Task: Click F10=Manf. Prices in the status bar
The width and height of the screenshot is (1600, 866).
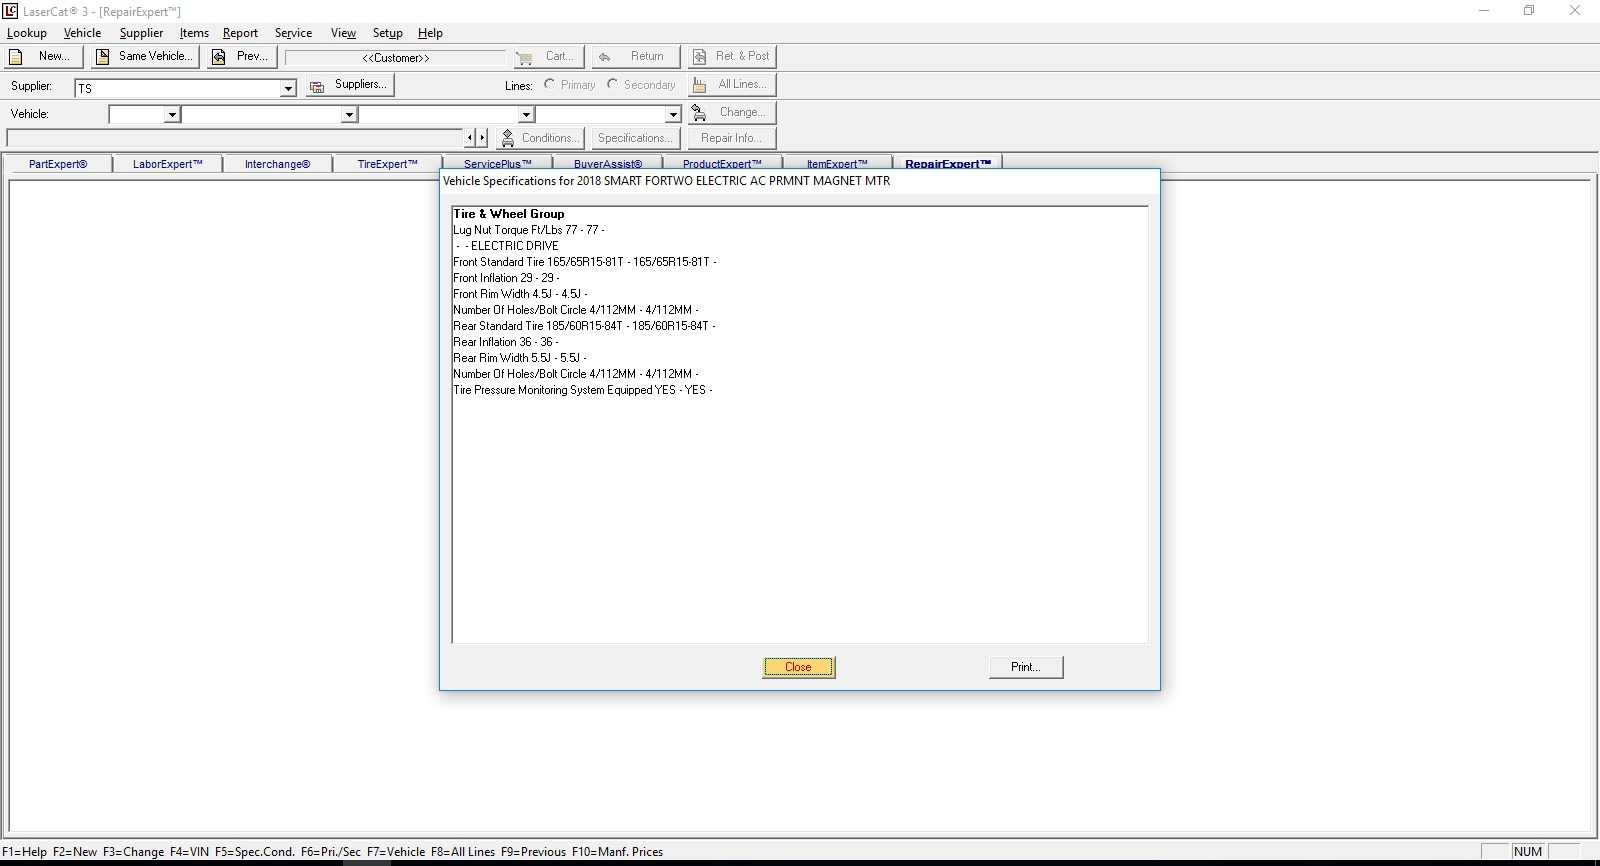Action: coord(617,852)
